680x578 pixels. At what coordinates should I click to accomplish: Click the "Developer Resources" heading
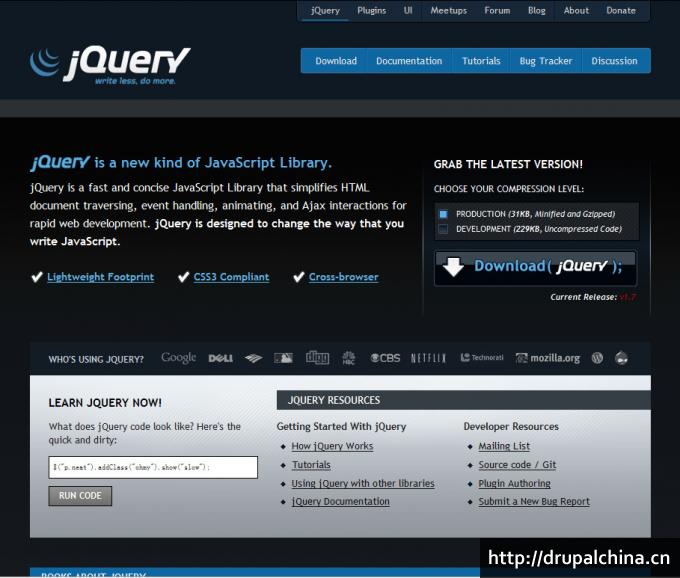pyautogui.click(x=511, y=427)
